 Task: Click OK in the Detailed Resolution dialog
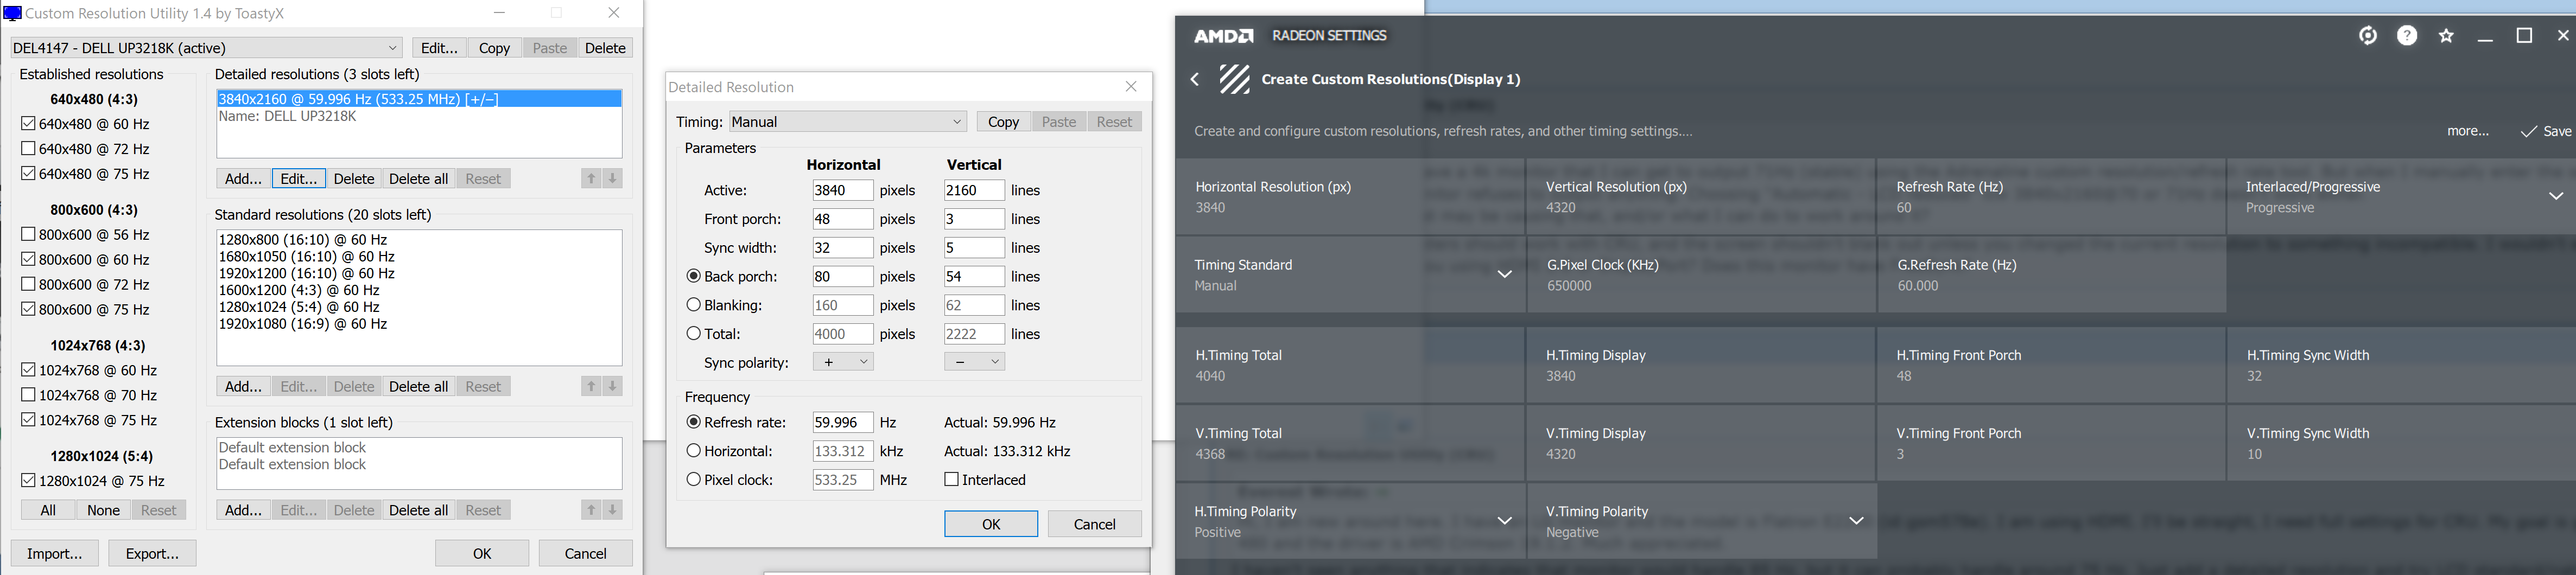click(991, 524)
